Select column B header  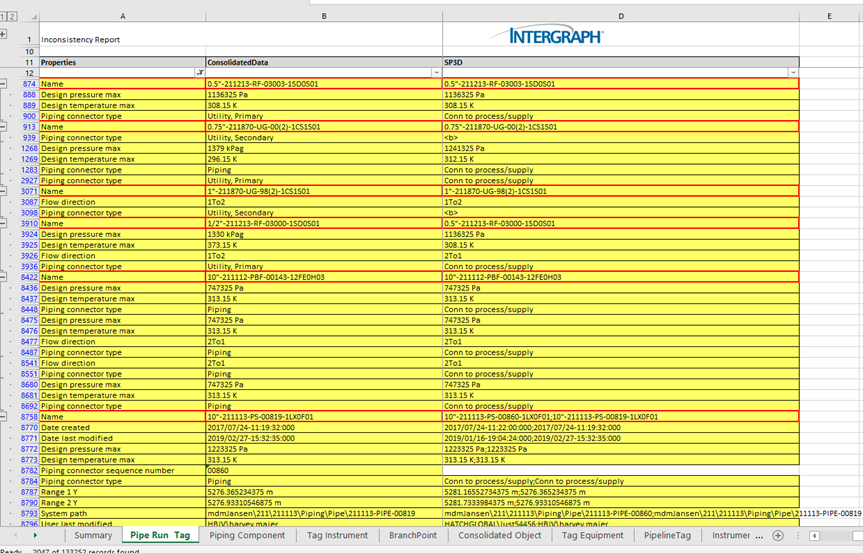pyautogui.click(x=323, y=17)
